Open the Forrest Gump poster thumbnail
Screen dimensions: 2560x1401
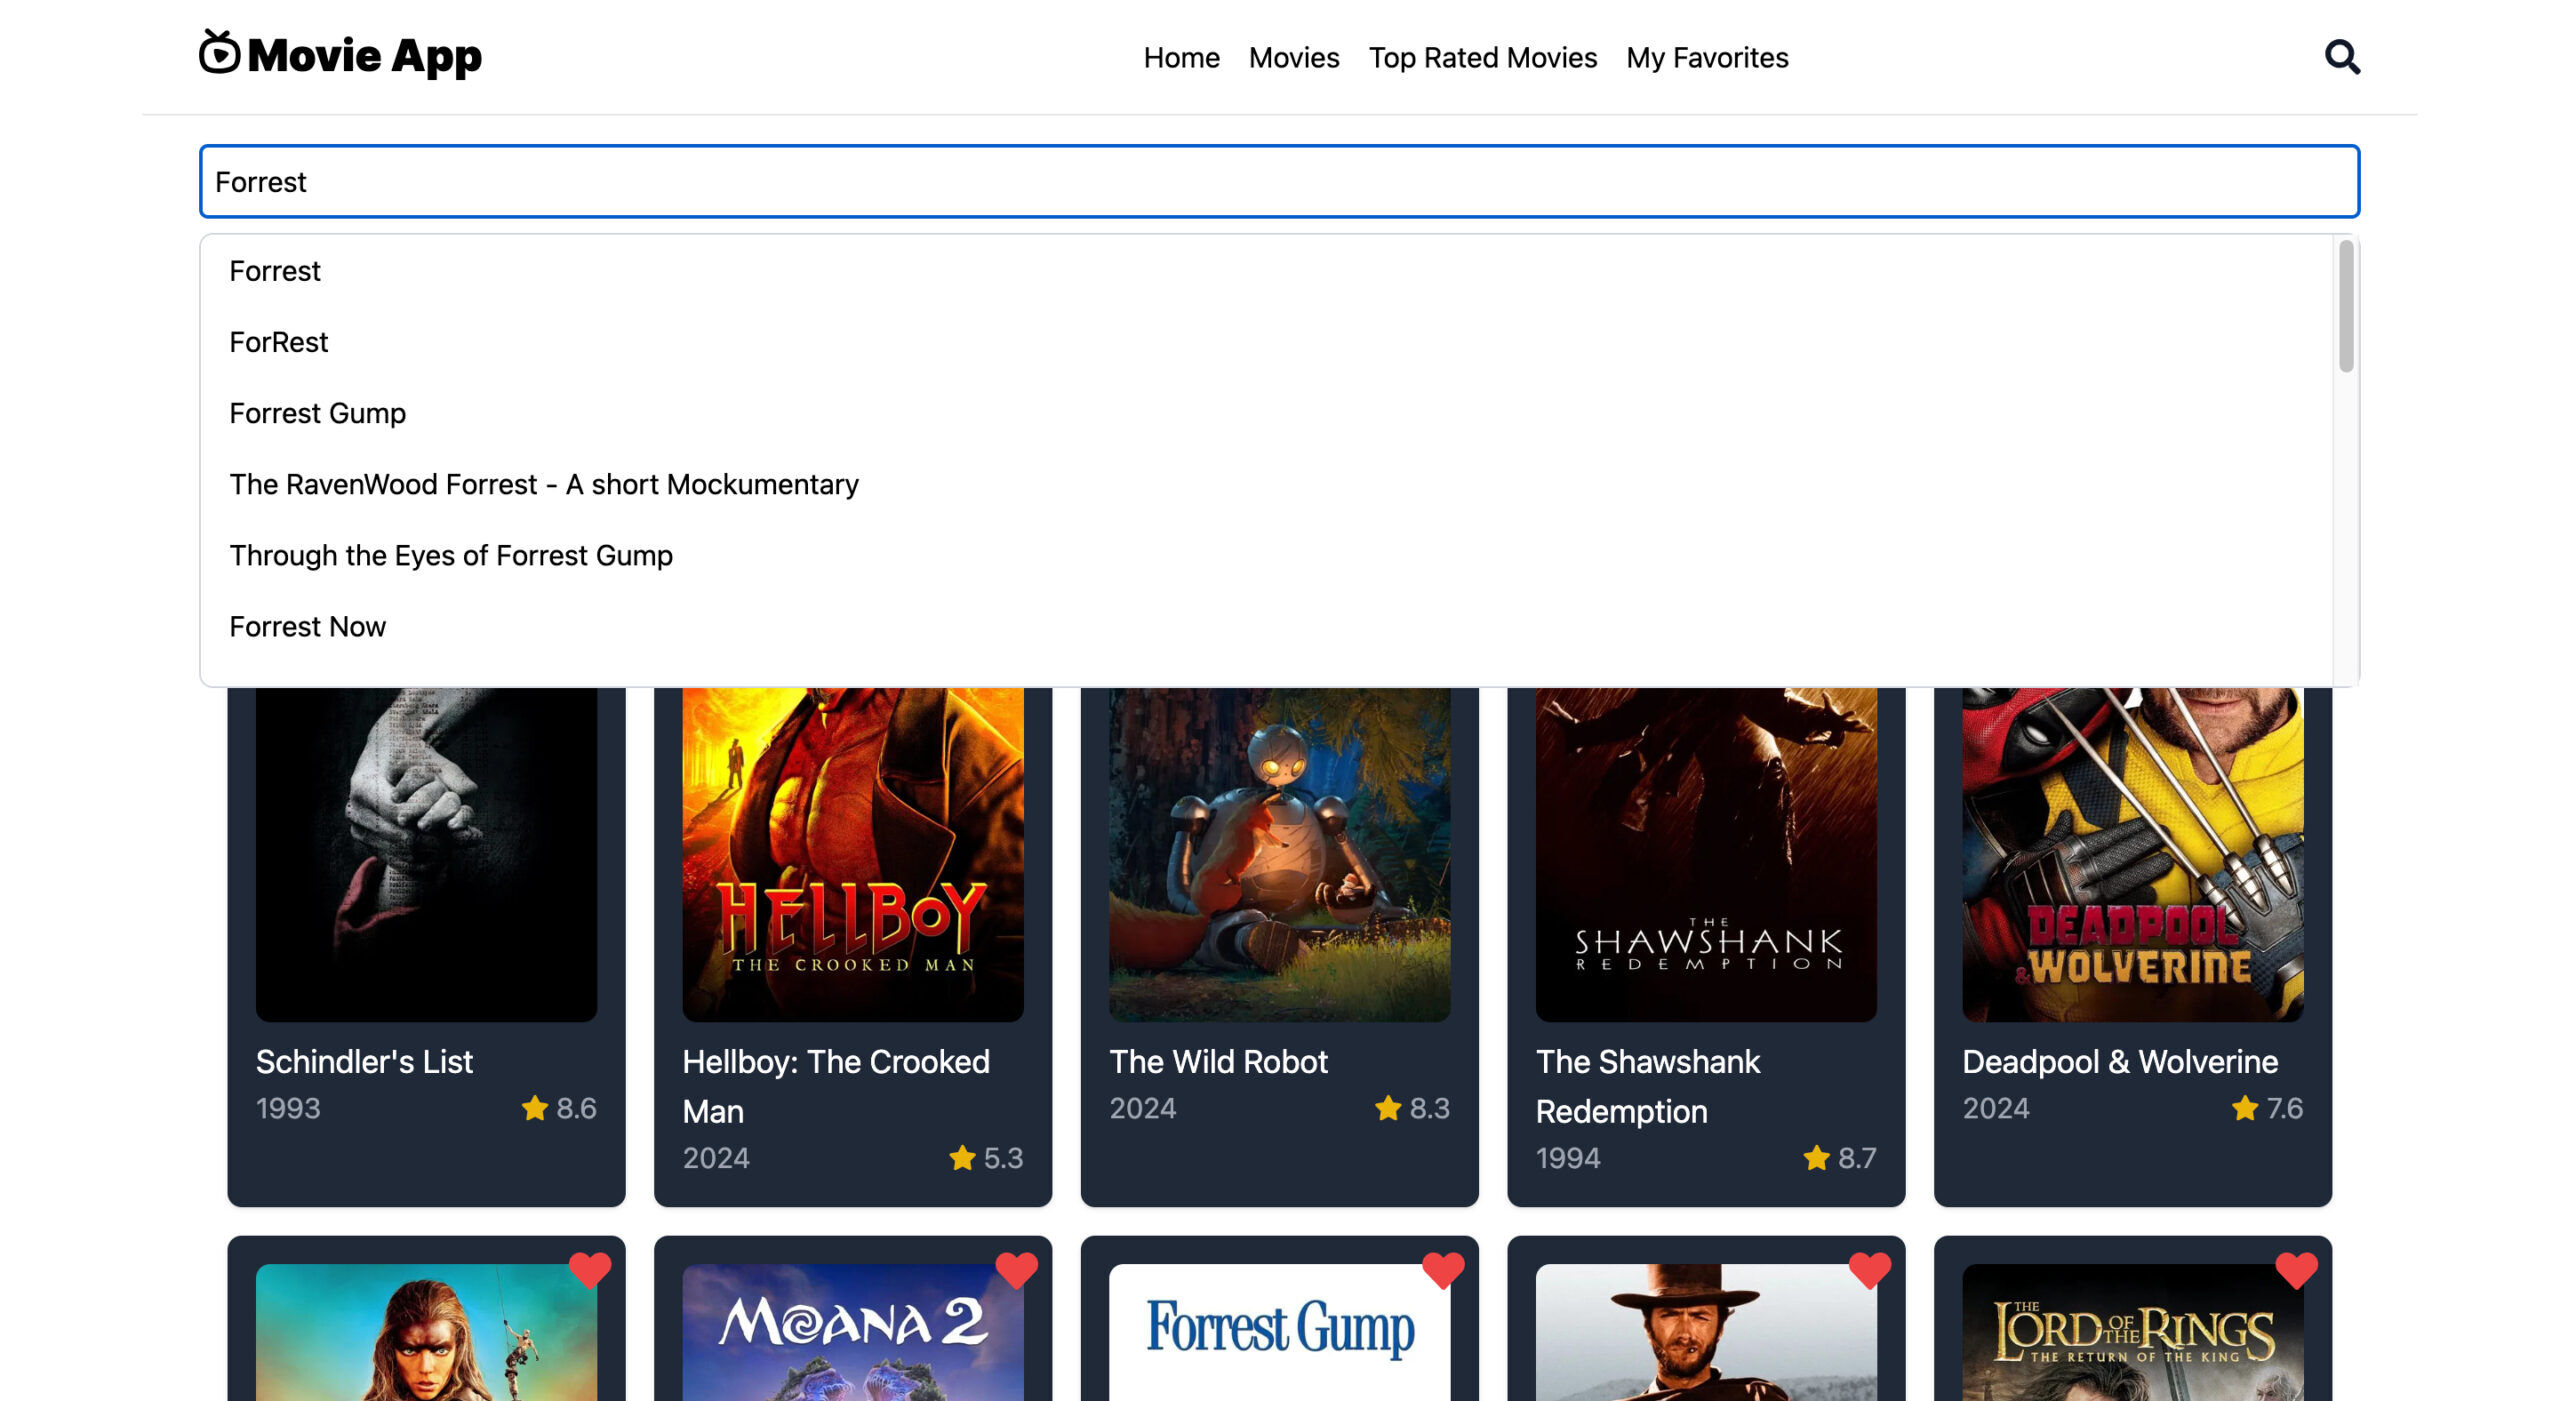(1279, 1332)
